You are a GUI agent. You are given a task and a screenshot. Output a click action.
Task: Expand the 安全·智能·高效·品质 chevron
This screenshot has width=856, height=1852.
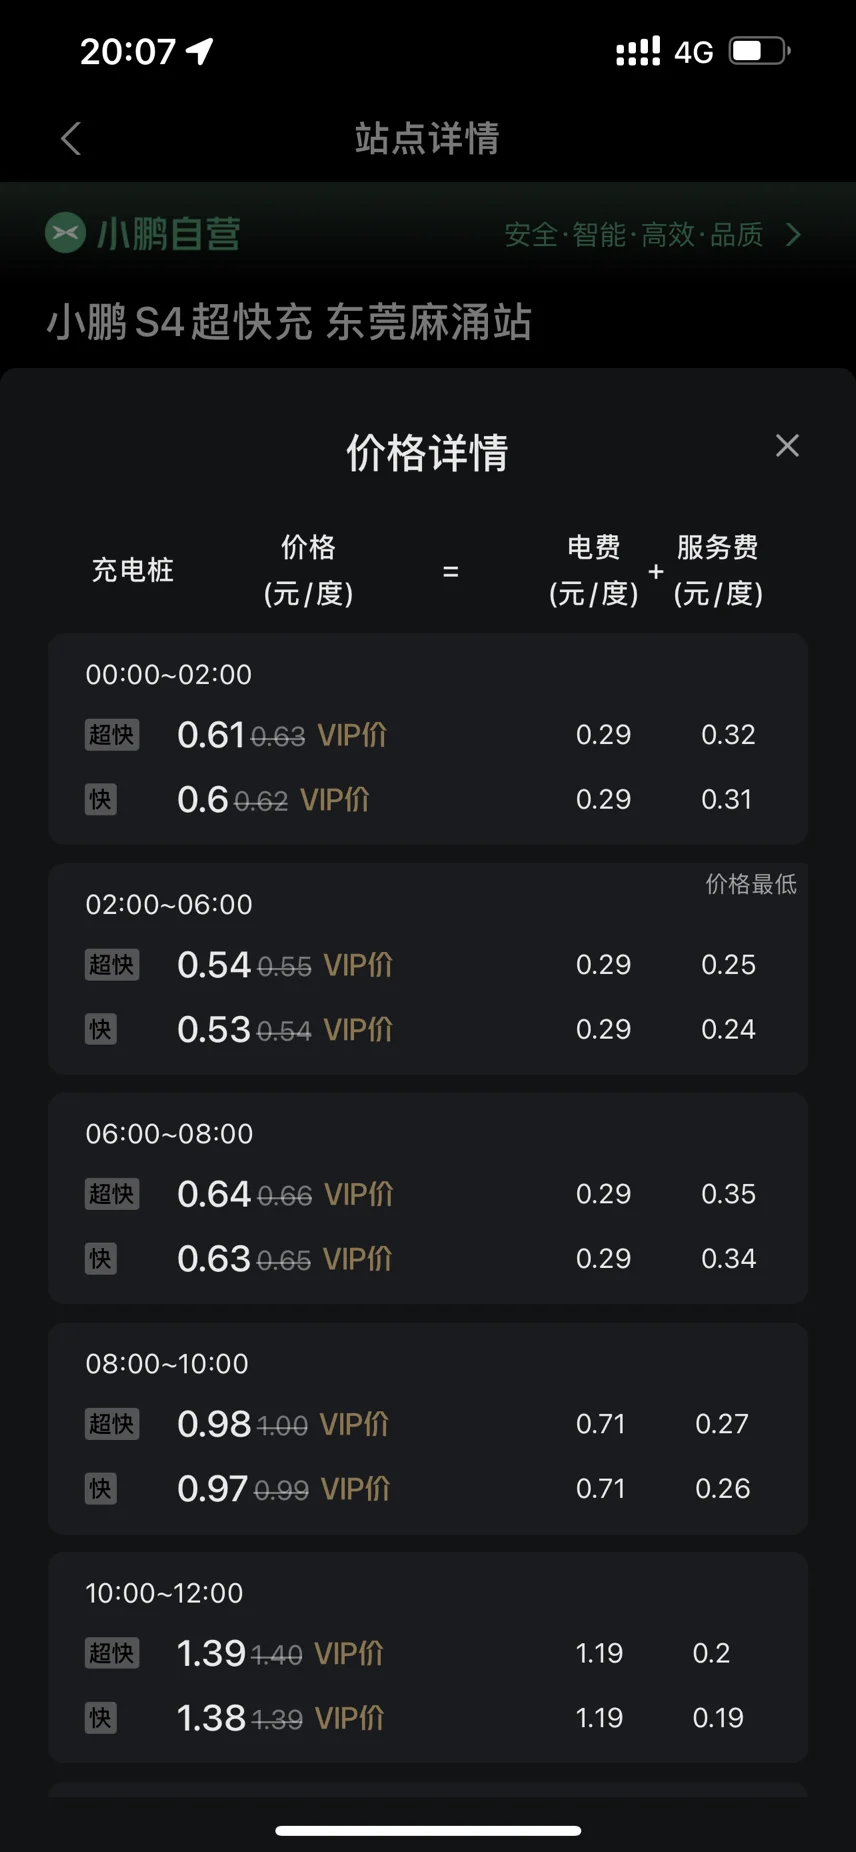(x=794, y=235)
